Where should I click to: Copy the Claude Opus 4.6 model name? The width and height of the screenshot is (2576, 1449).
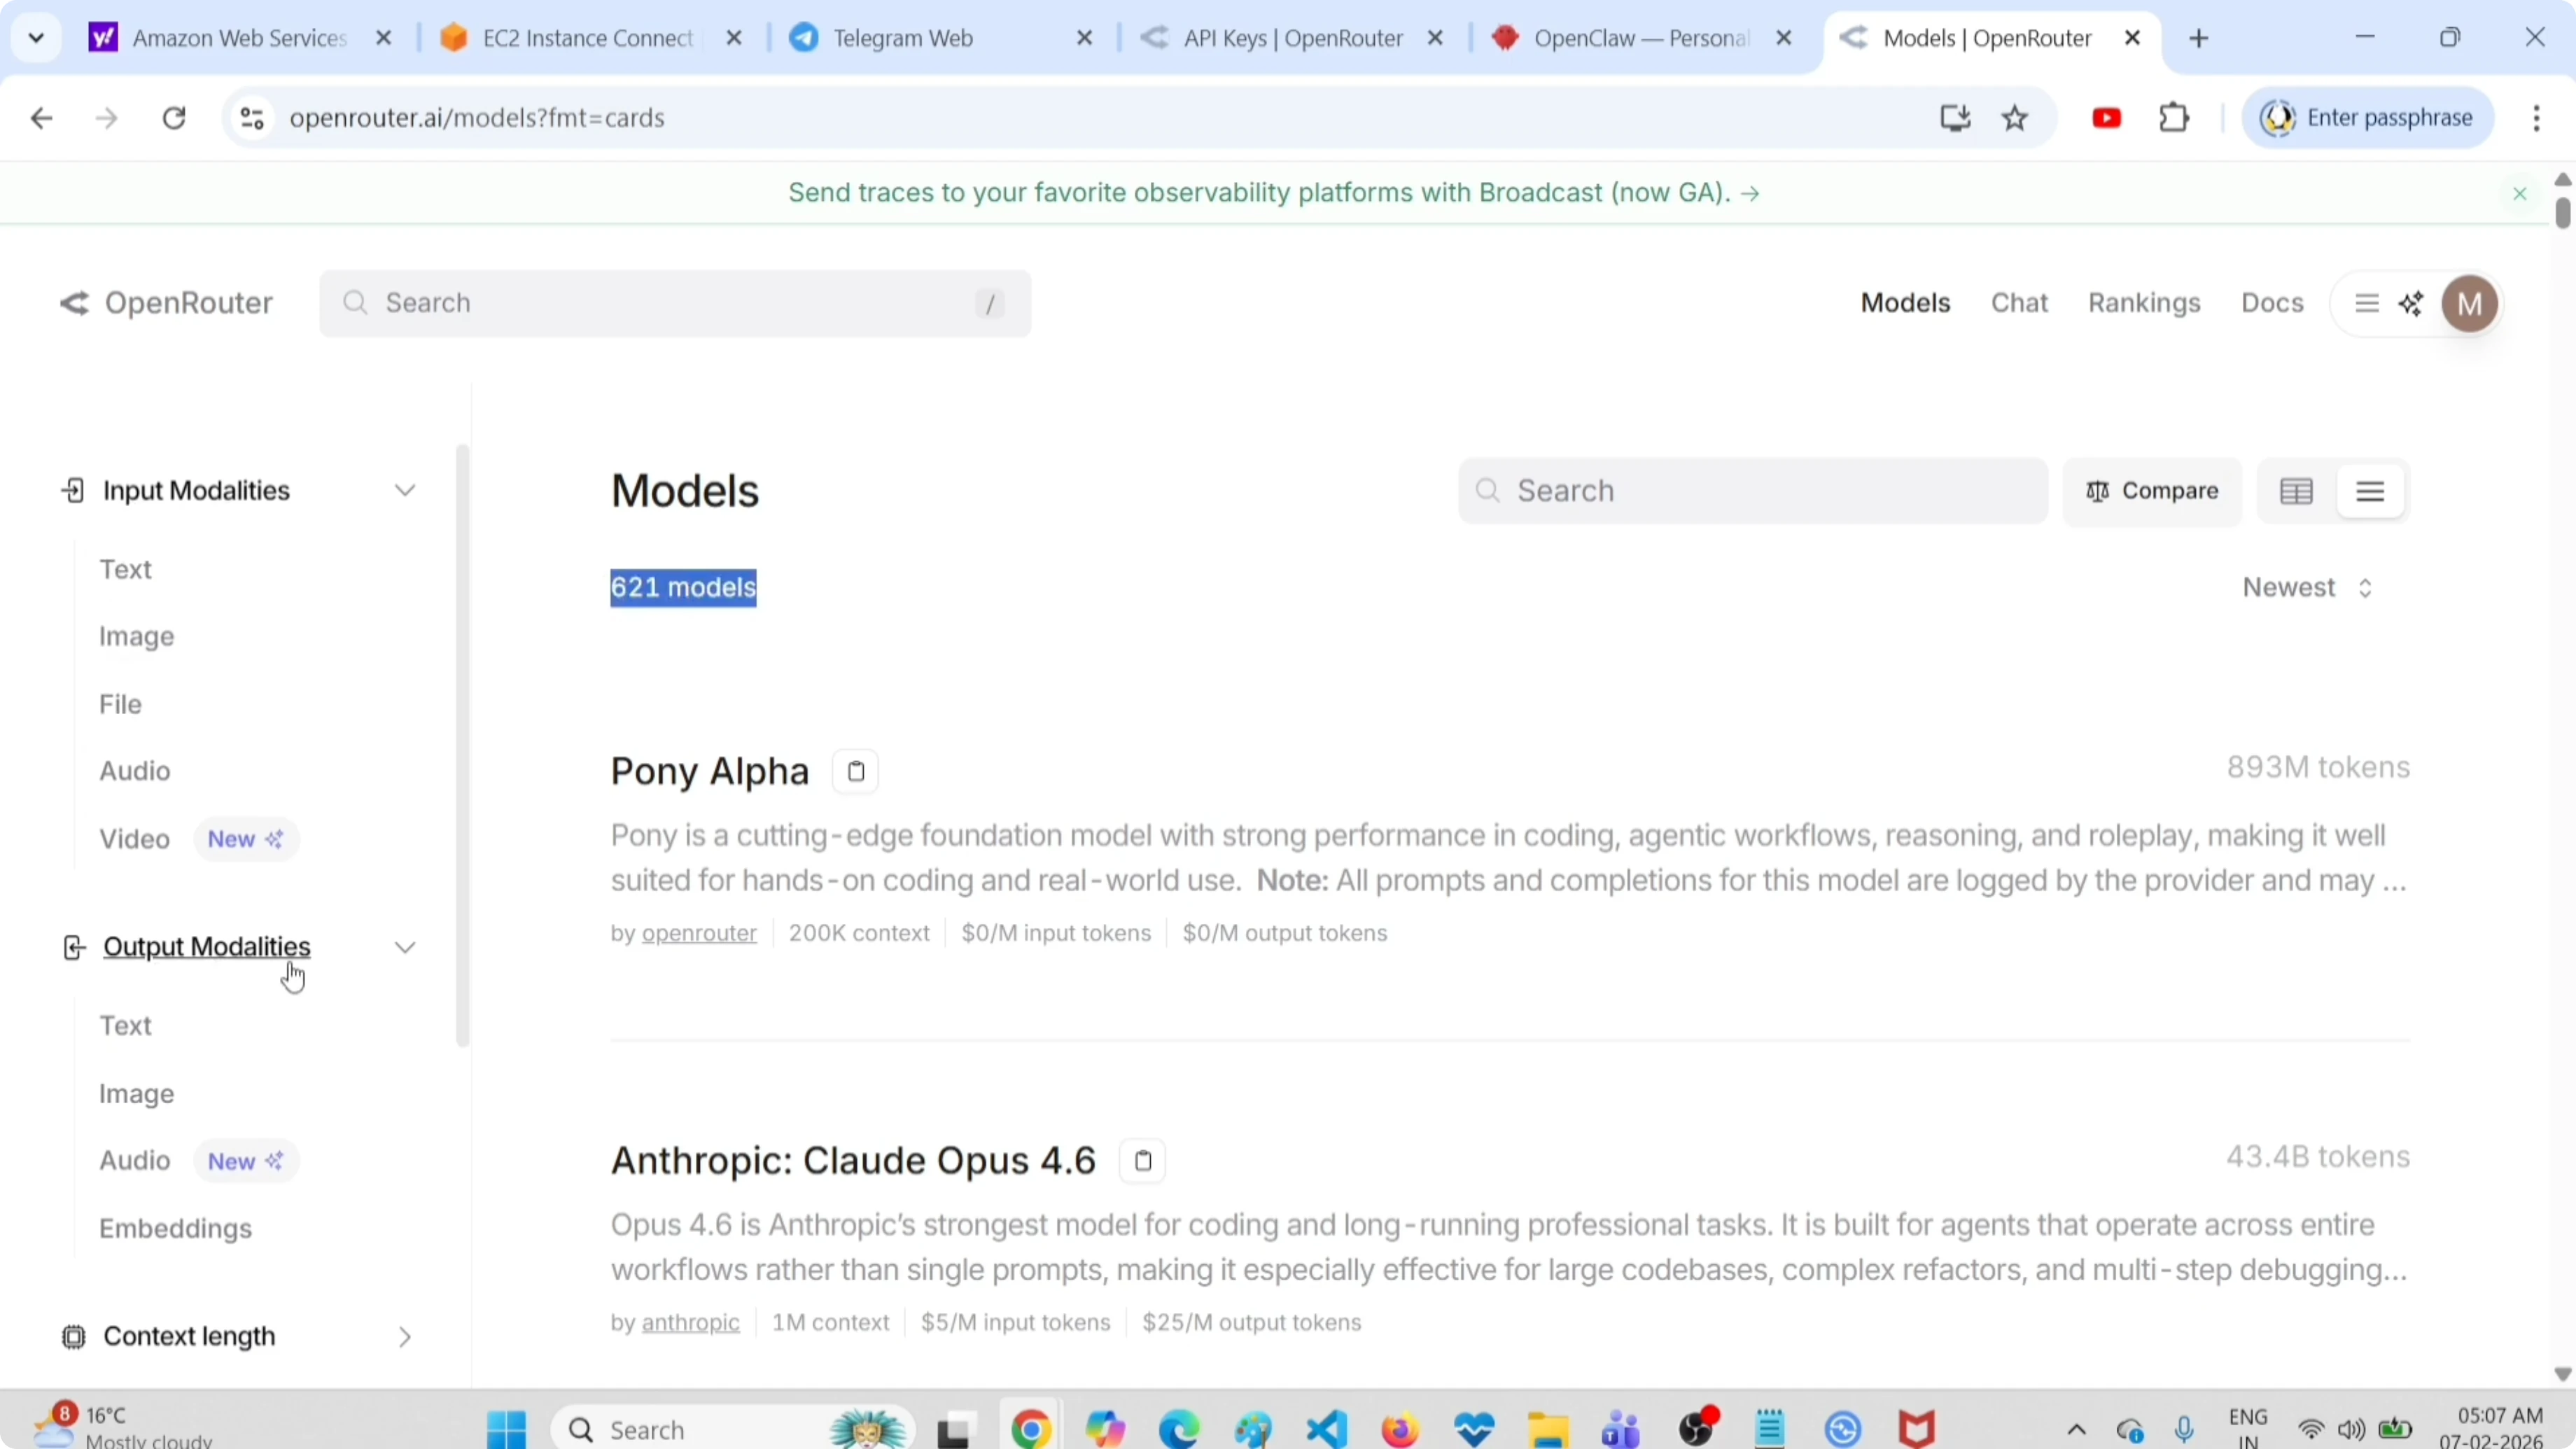[1142, 1160]
